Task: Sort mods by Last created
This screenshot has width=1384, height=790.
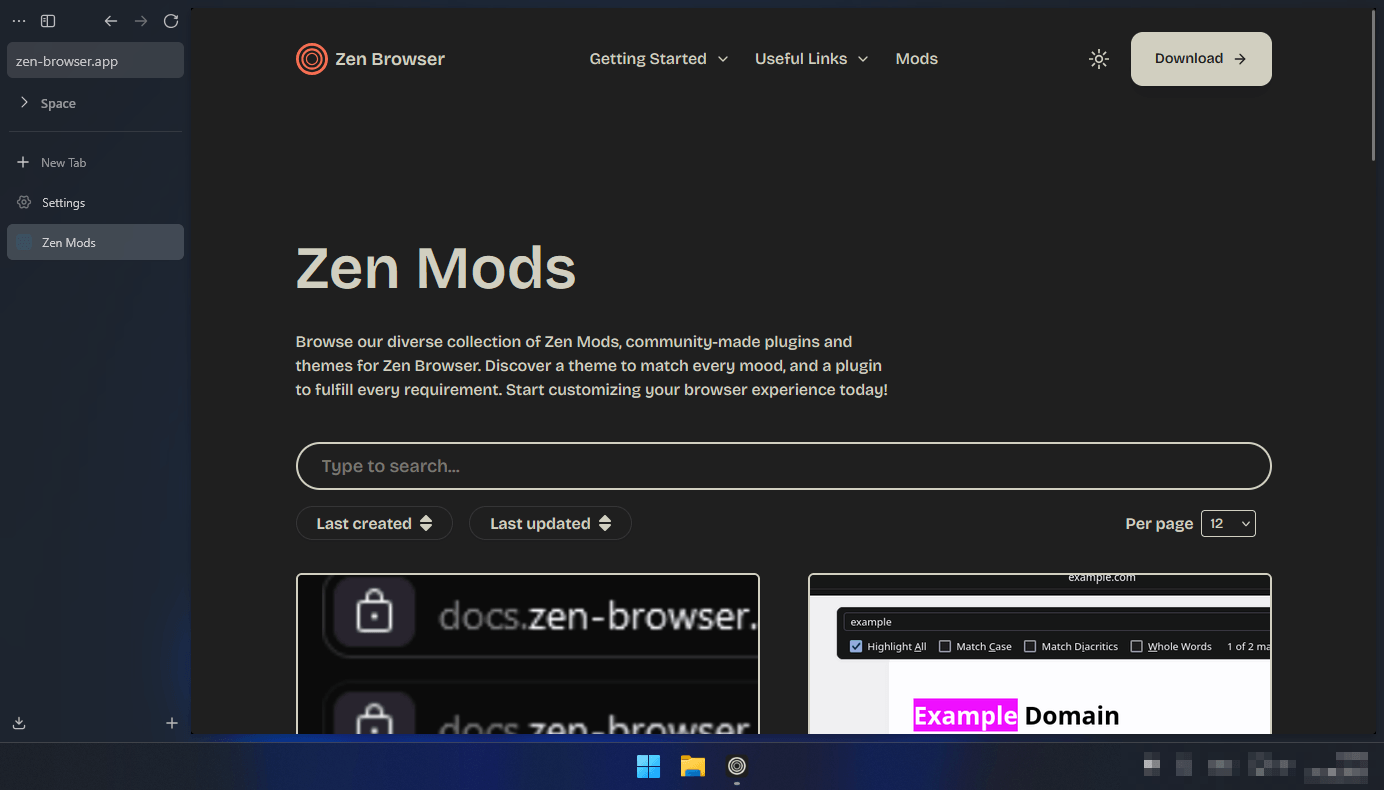Action: (374, 523)
